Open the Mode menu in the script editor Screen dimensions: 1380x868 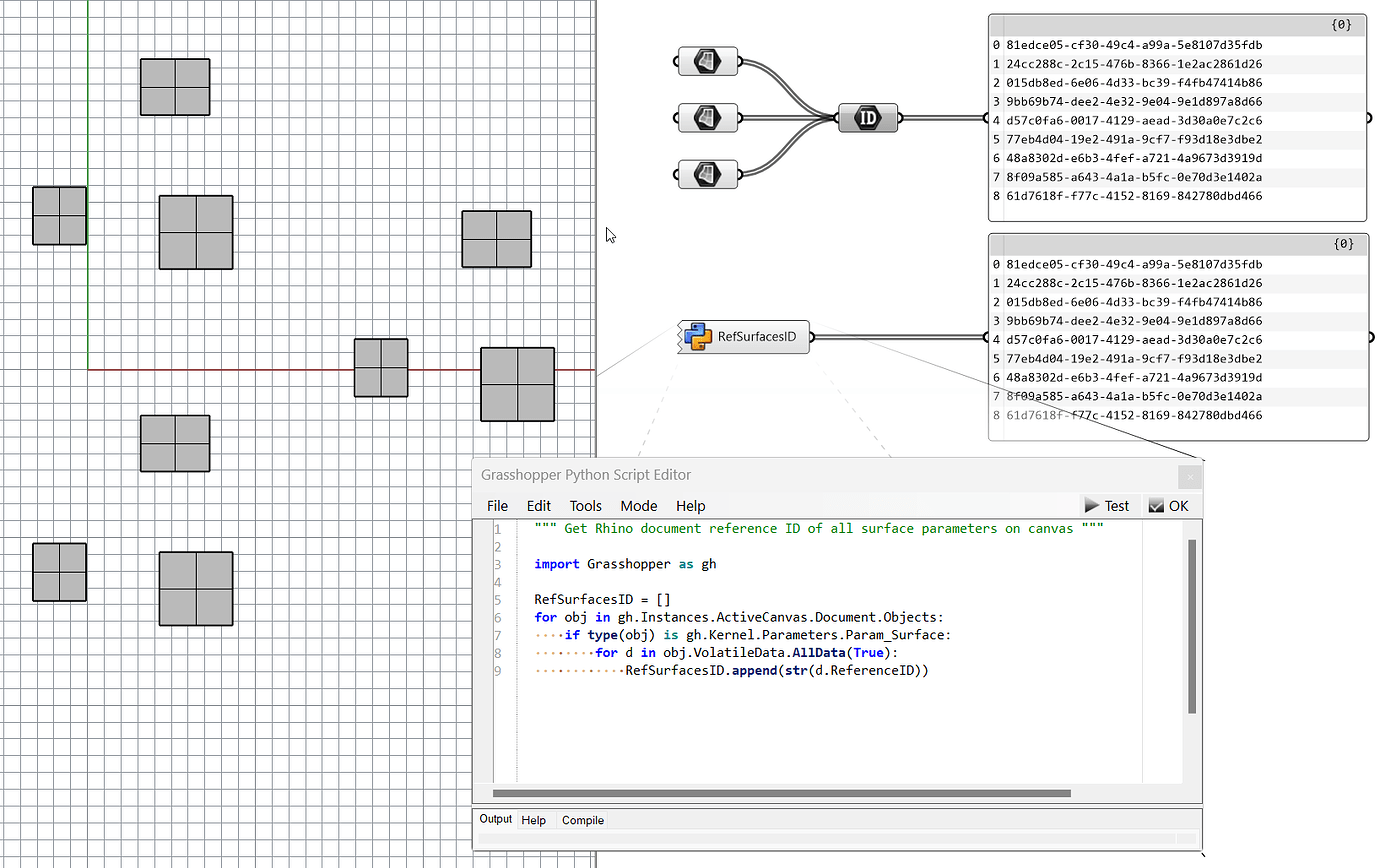pyautogui.click(x=638, y=506)
